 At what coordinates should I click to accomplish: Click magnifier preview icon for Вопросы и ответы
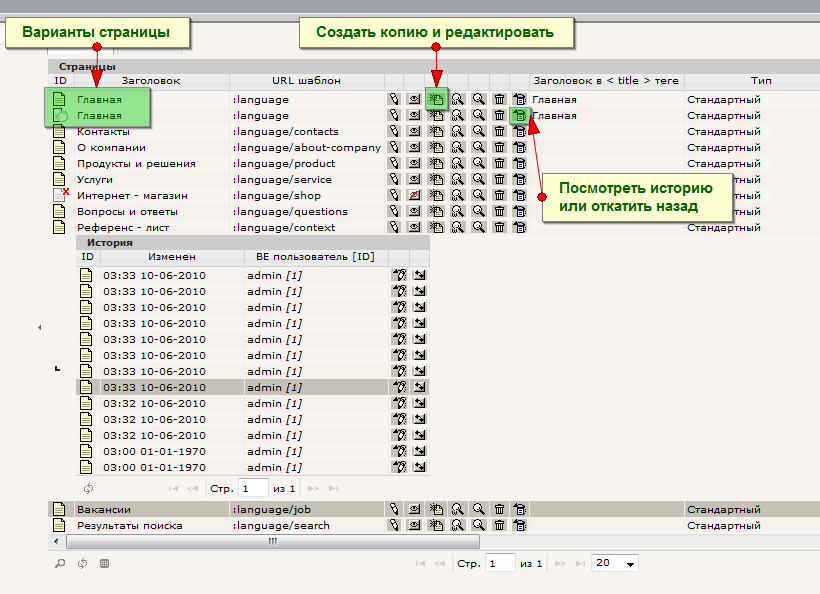coord(478,212)
